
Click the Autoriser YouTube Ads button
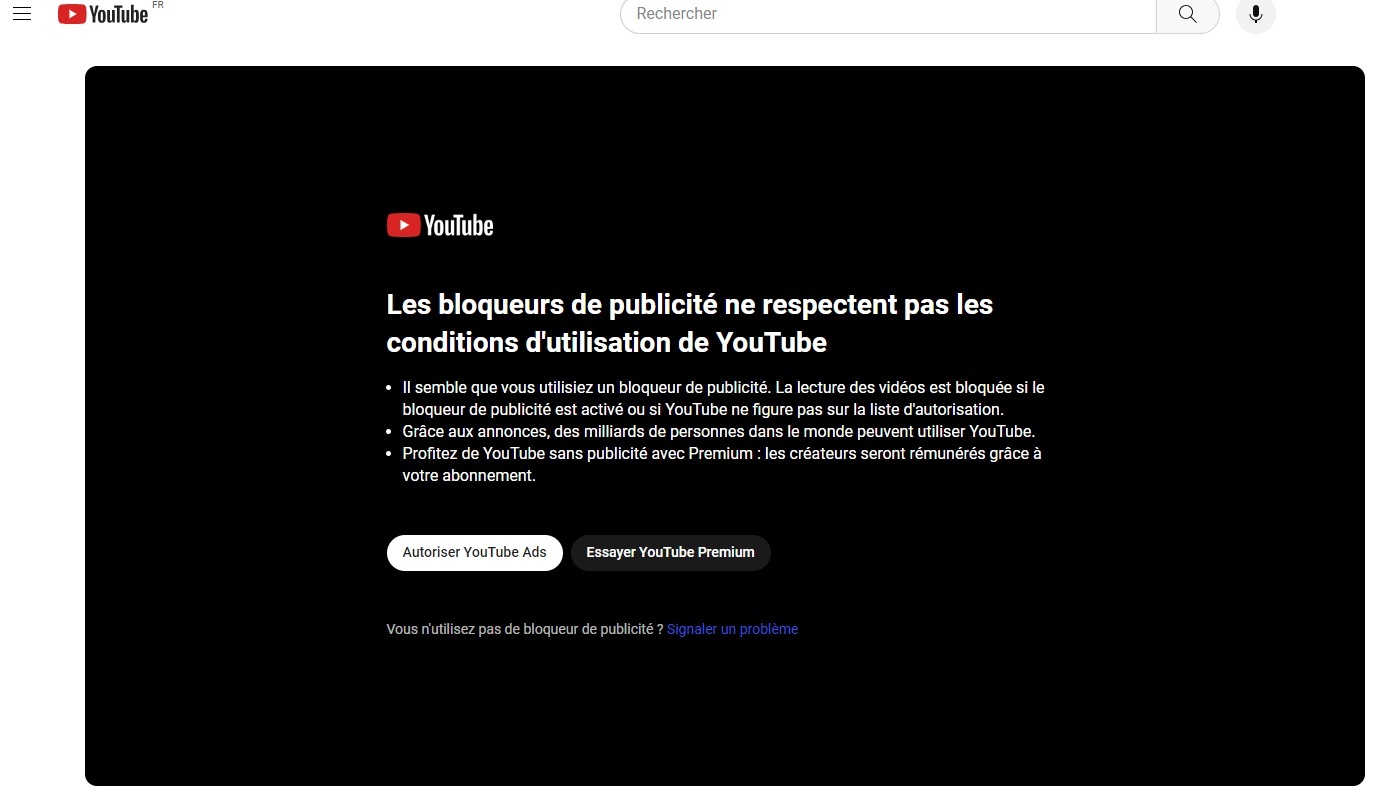(475, 553)
